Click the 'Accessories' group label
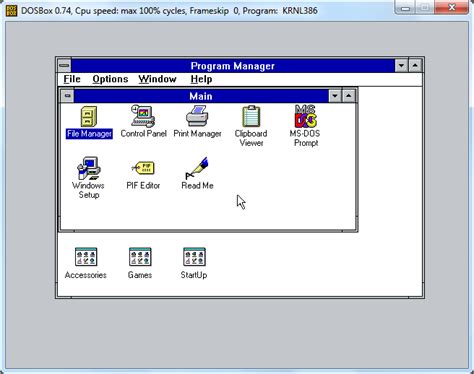 (x=86, y=275)
